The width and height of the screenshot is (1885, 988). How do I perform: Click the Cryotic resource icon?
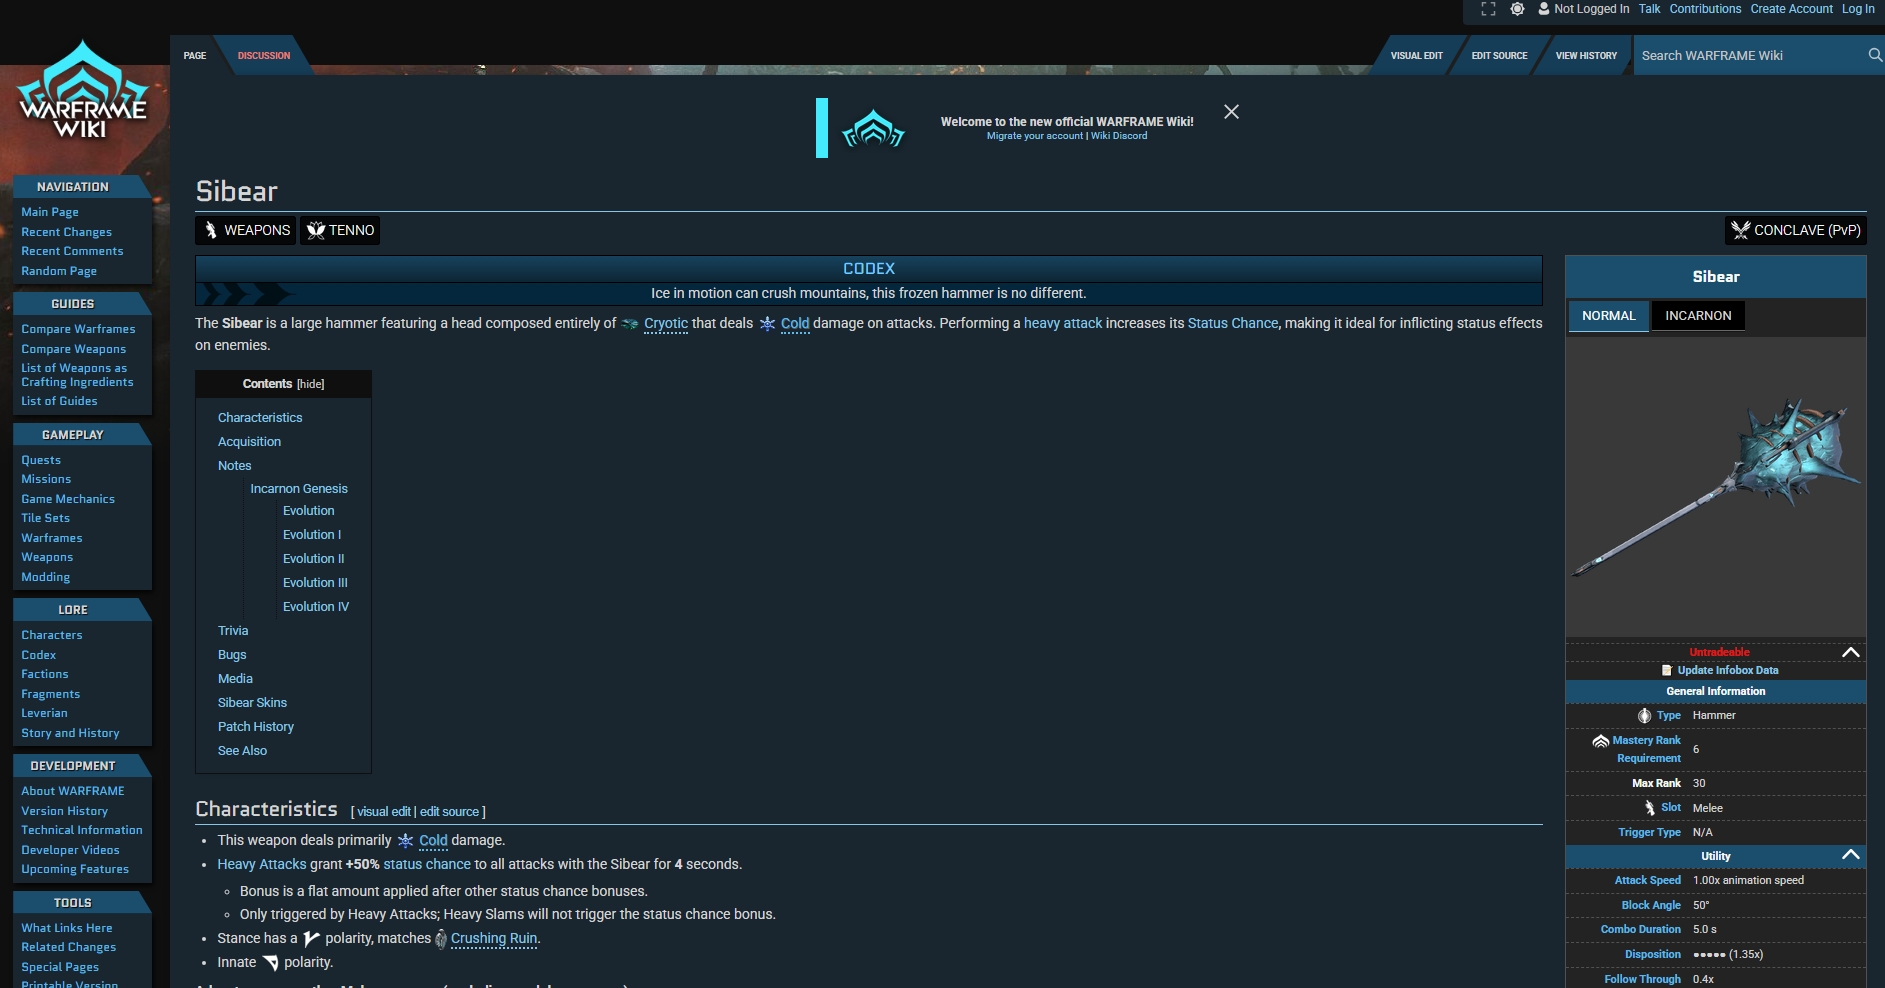click(630, 324)
